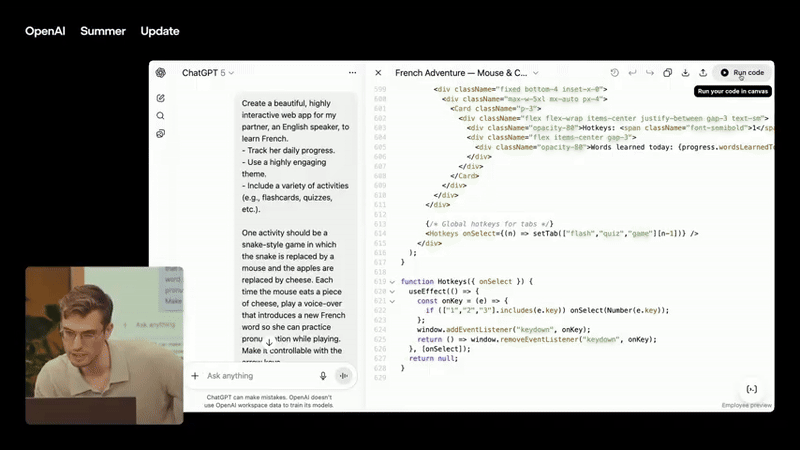Activate microphone dictation in the composer

coord(323,376)
